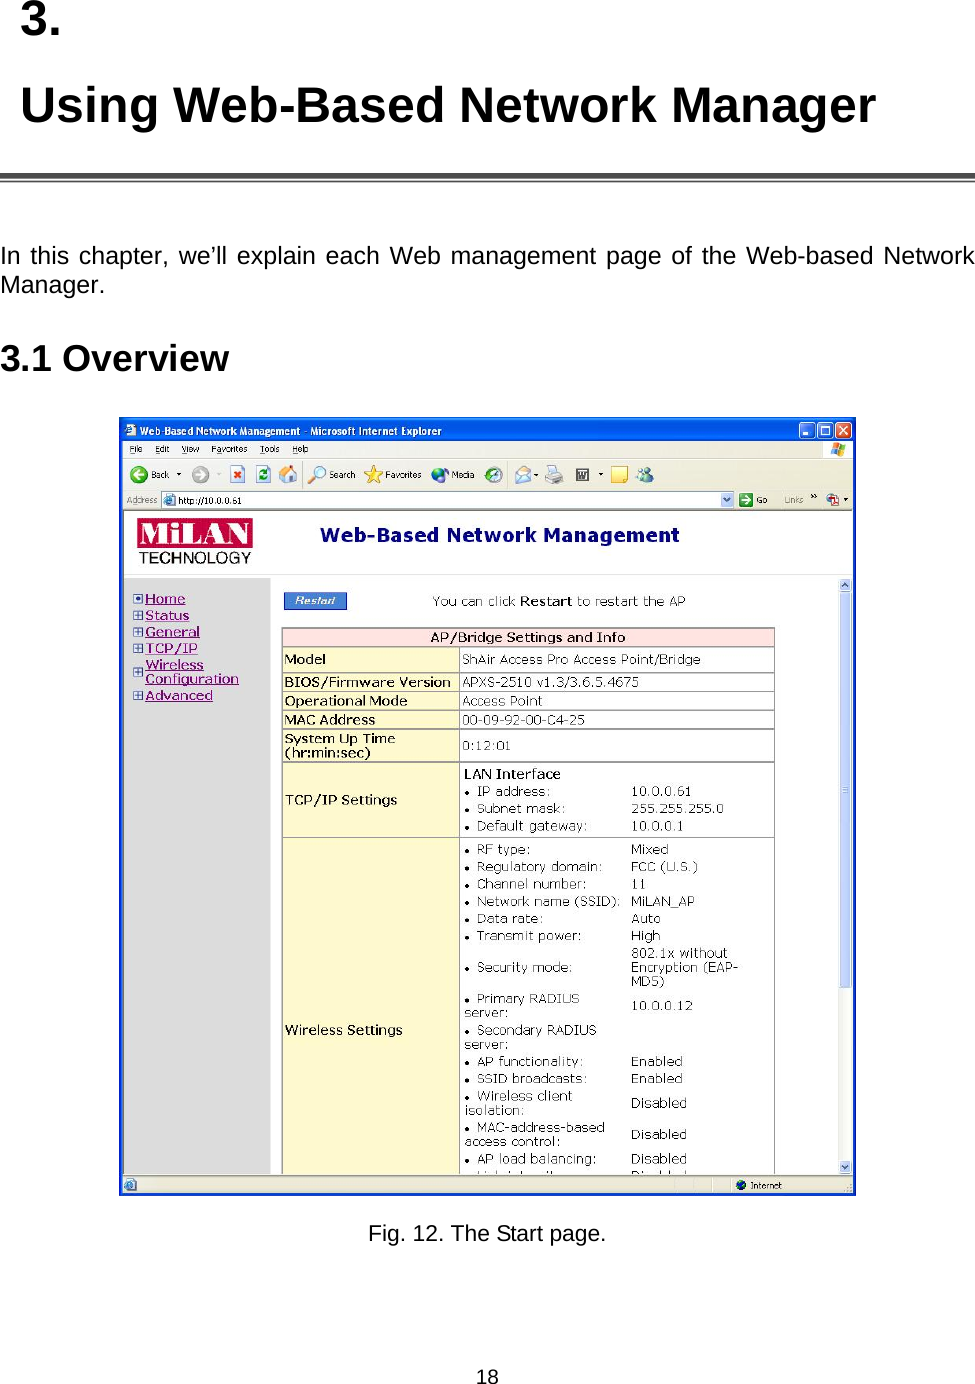Open the Back button dropdown arrow

click(176, 474)
